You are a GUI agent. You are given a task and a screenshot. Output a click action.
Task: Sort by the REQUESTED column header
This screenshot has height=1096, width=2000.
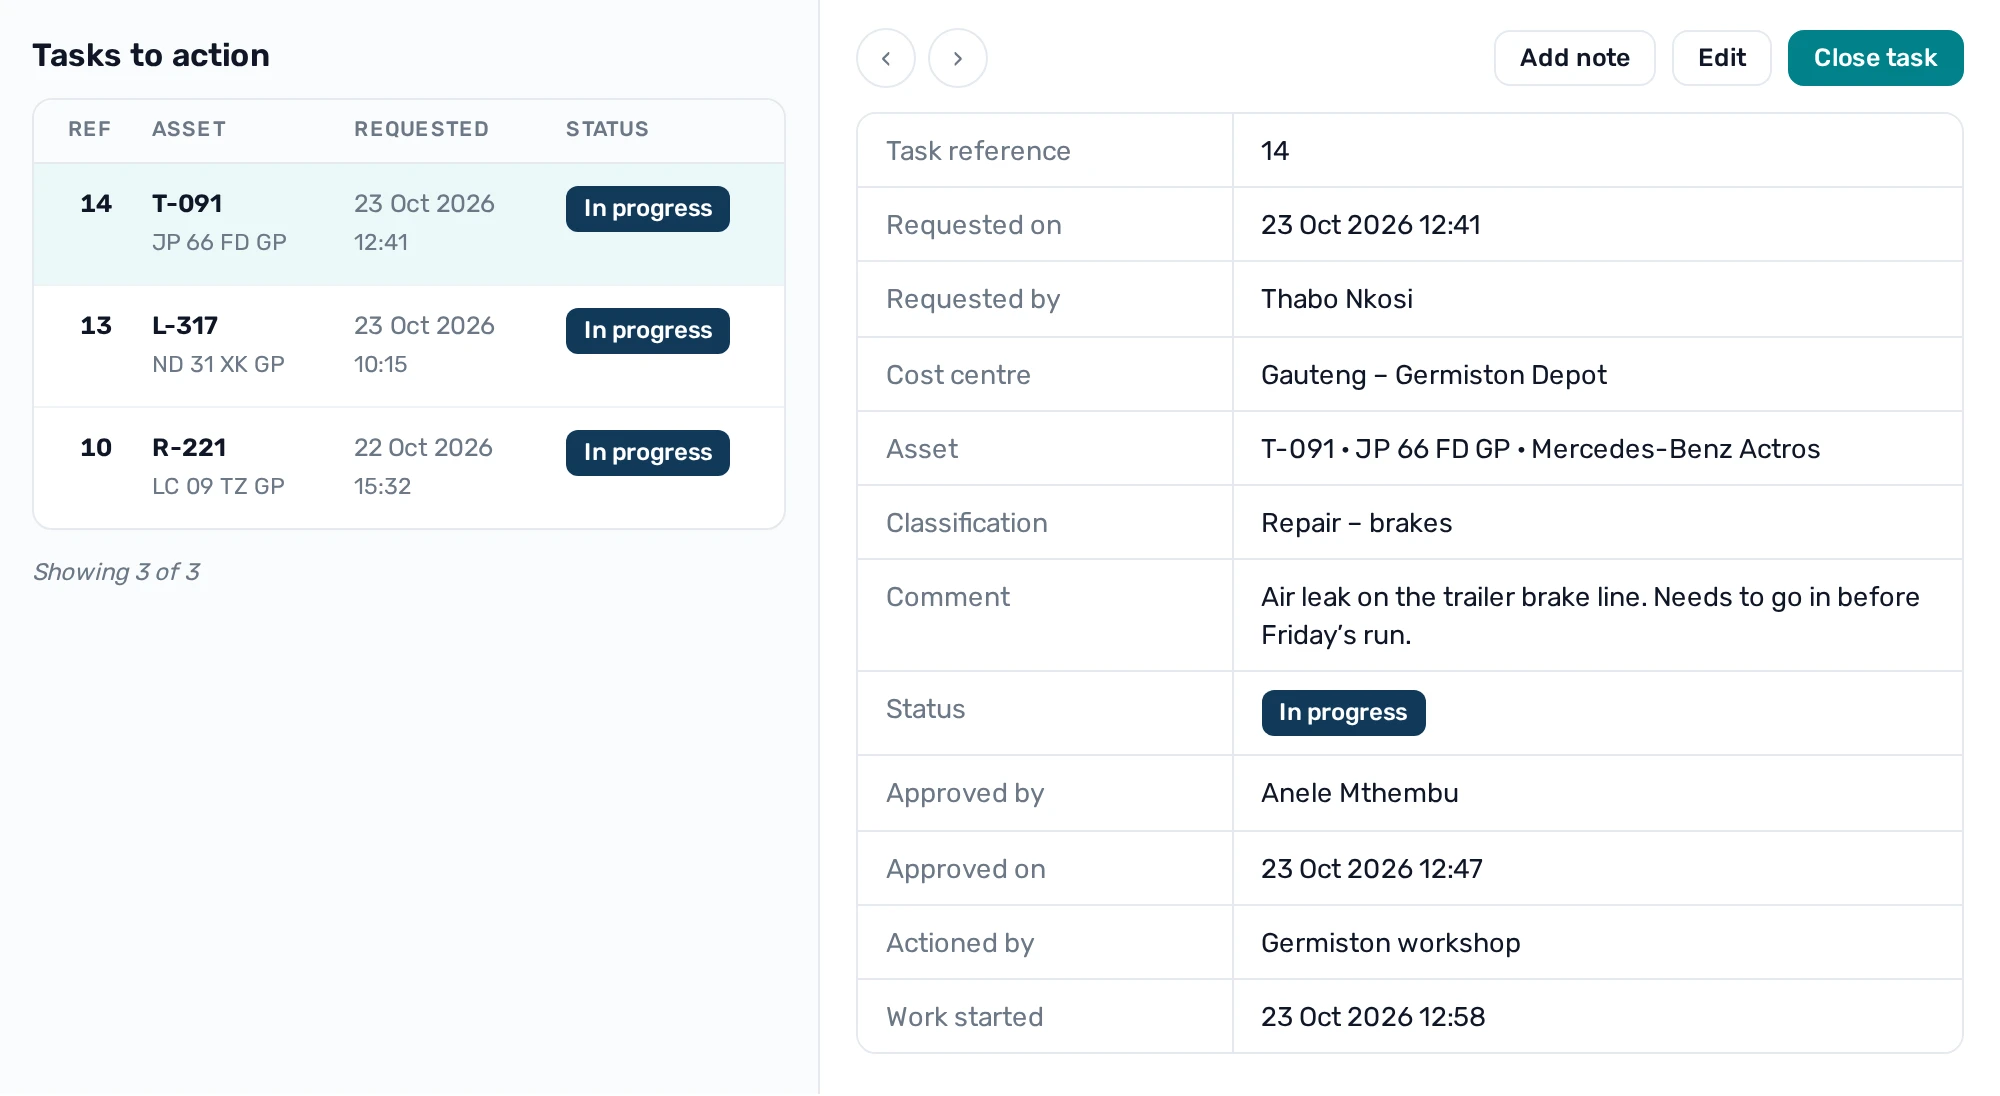tap(421, 129)
